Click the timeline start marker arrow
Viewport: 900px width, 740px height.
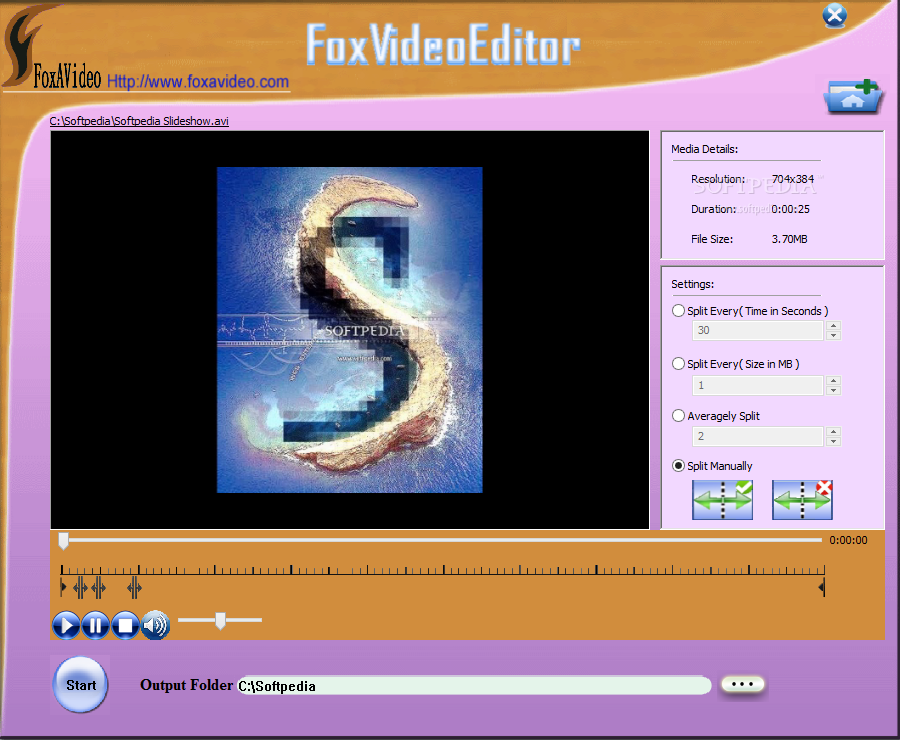[63, 587]
